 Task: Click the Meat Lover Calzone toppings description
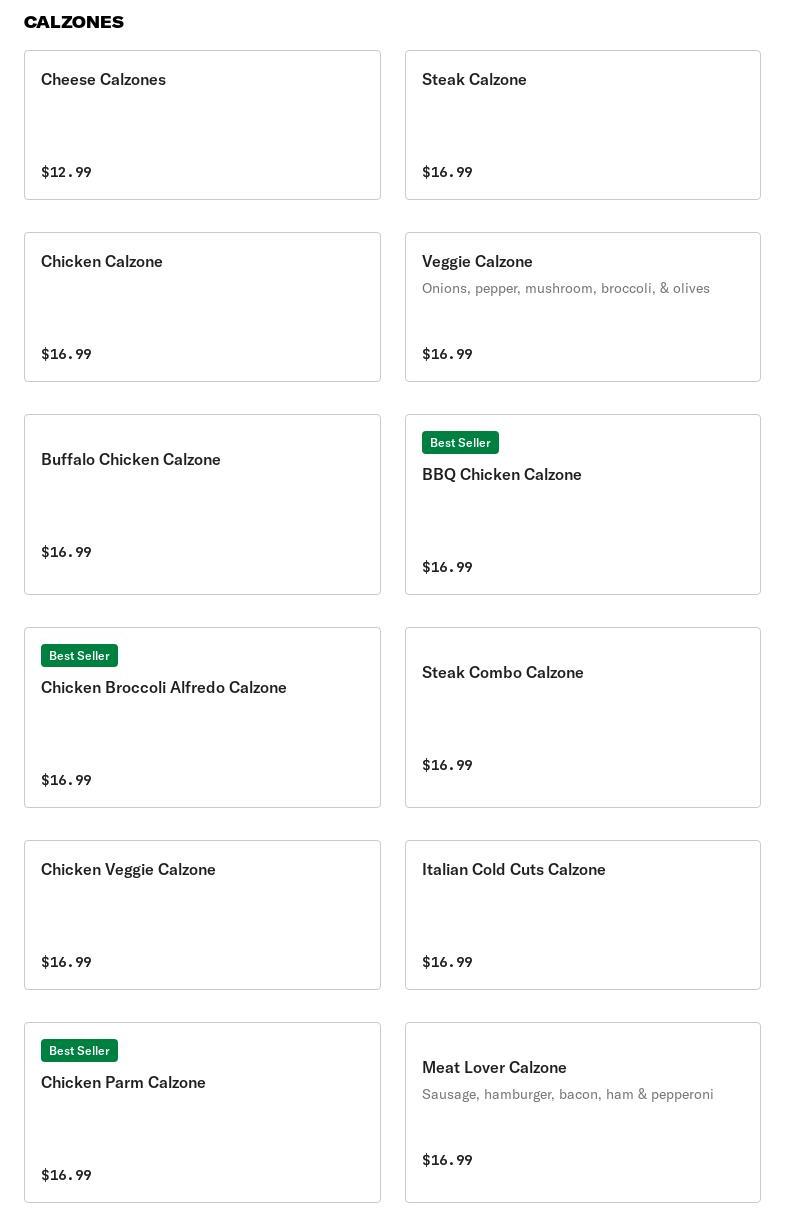click(568, 1094)
